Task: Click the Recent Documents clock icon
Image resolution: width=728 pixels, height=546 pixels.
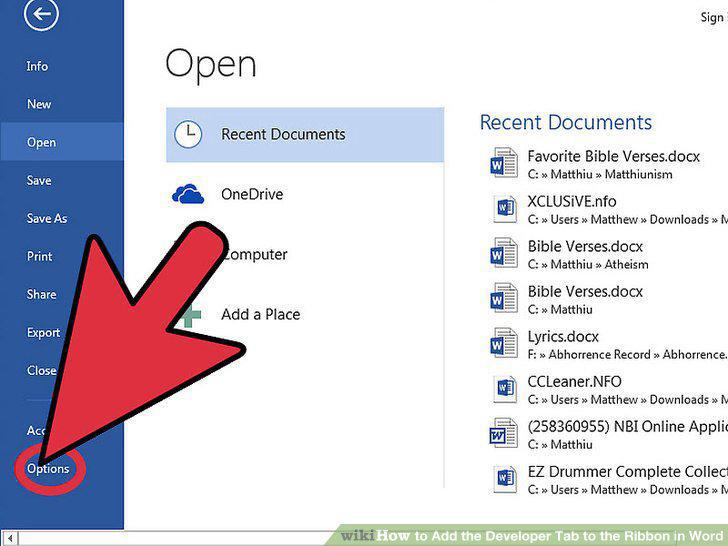Action: coord(188,135)
